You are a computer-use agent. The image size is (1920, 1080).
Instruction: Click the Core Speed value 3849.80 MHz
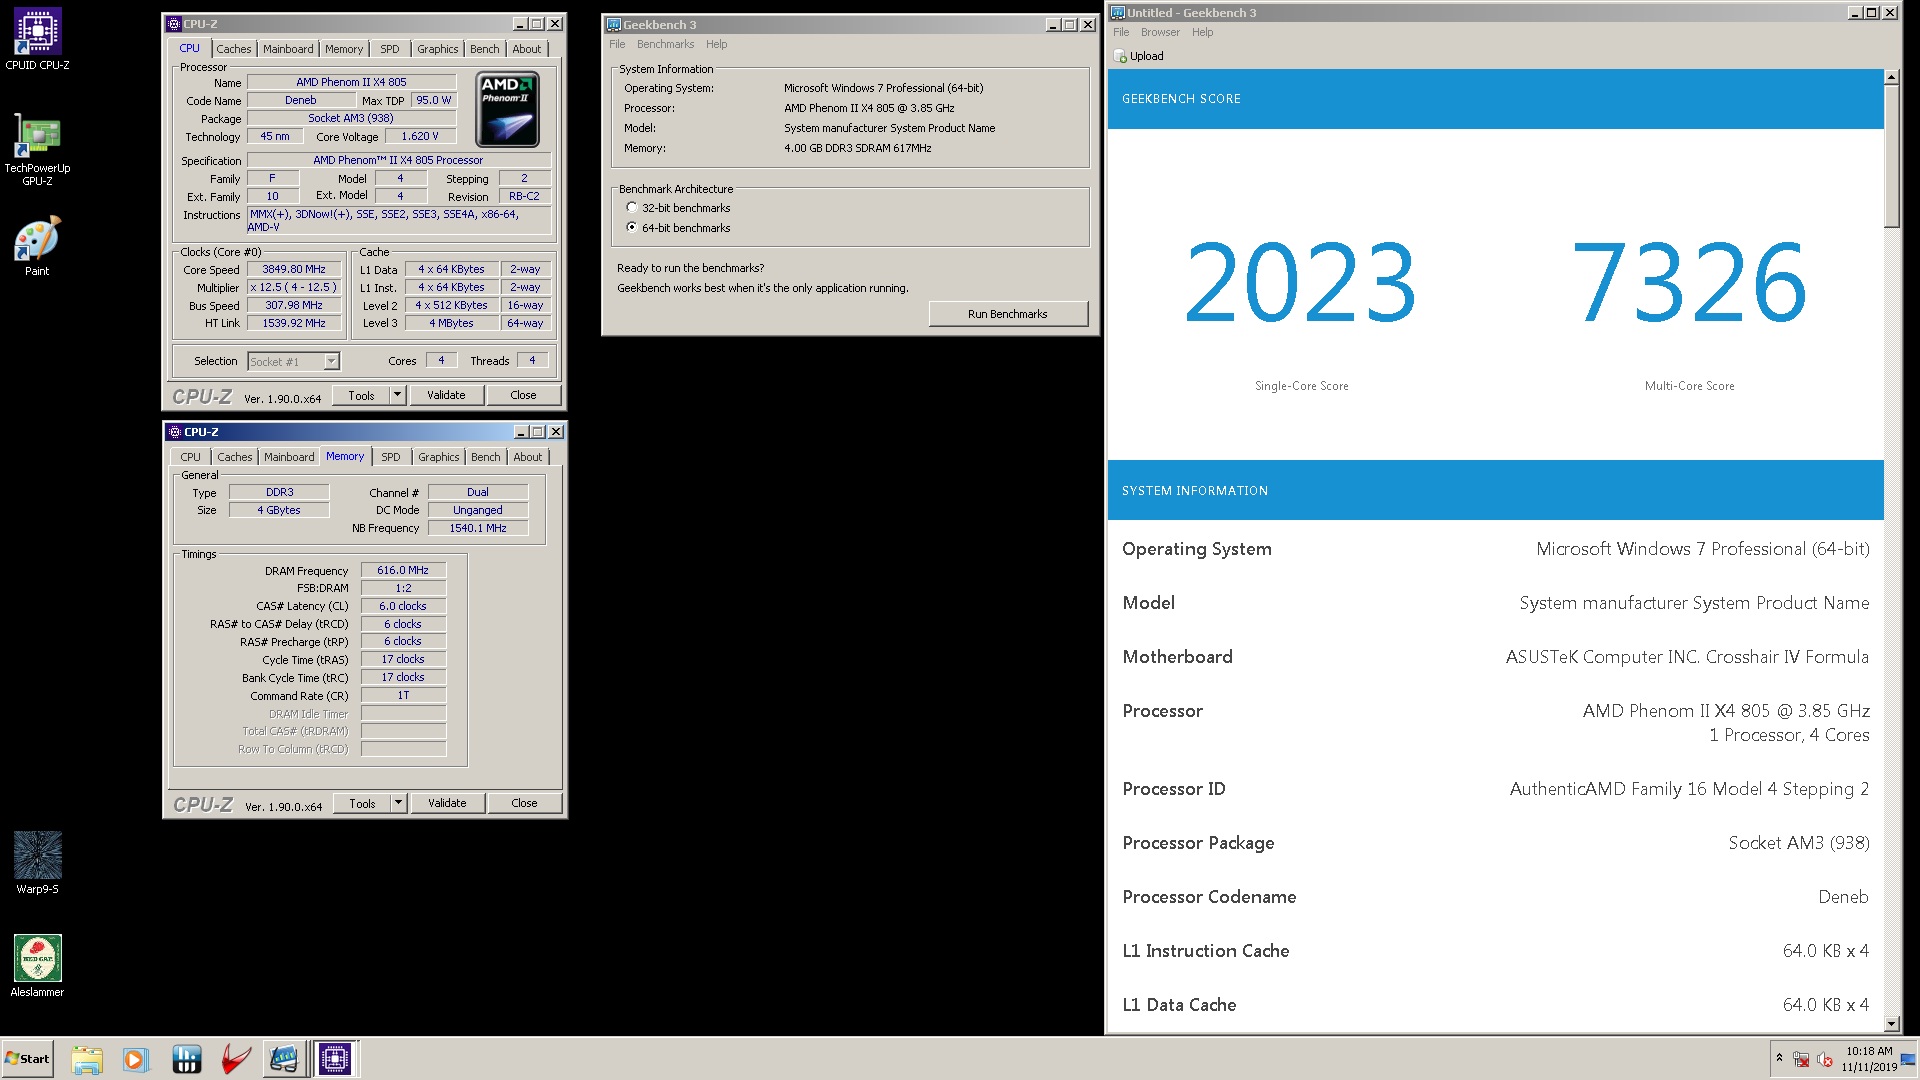294,269
